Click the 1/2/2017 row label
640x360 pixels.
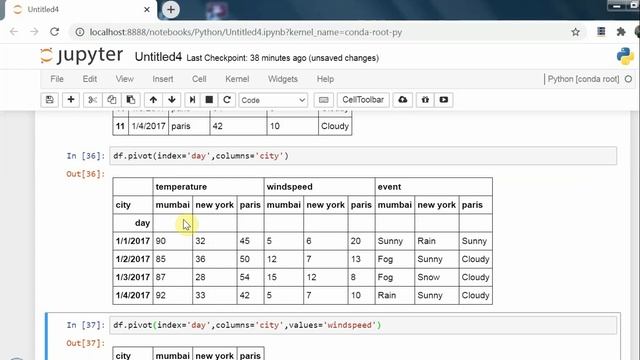(133, 259)
